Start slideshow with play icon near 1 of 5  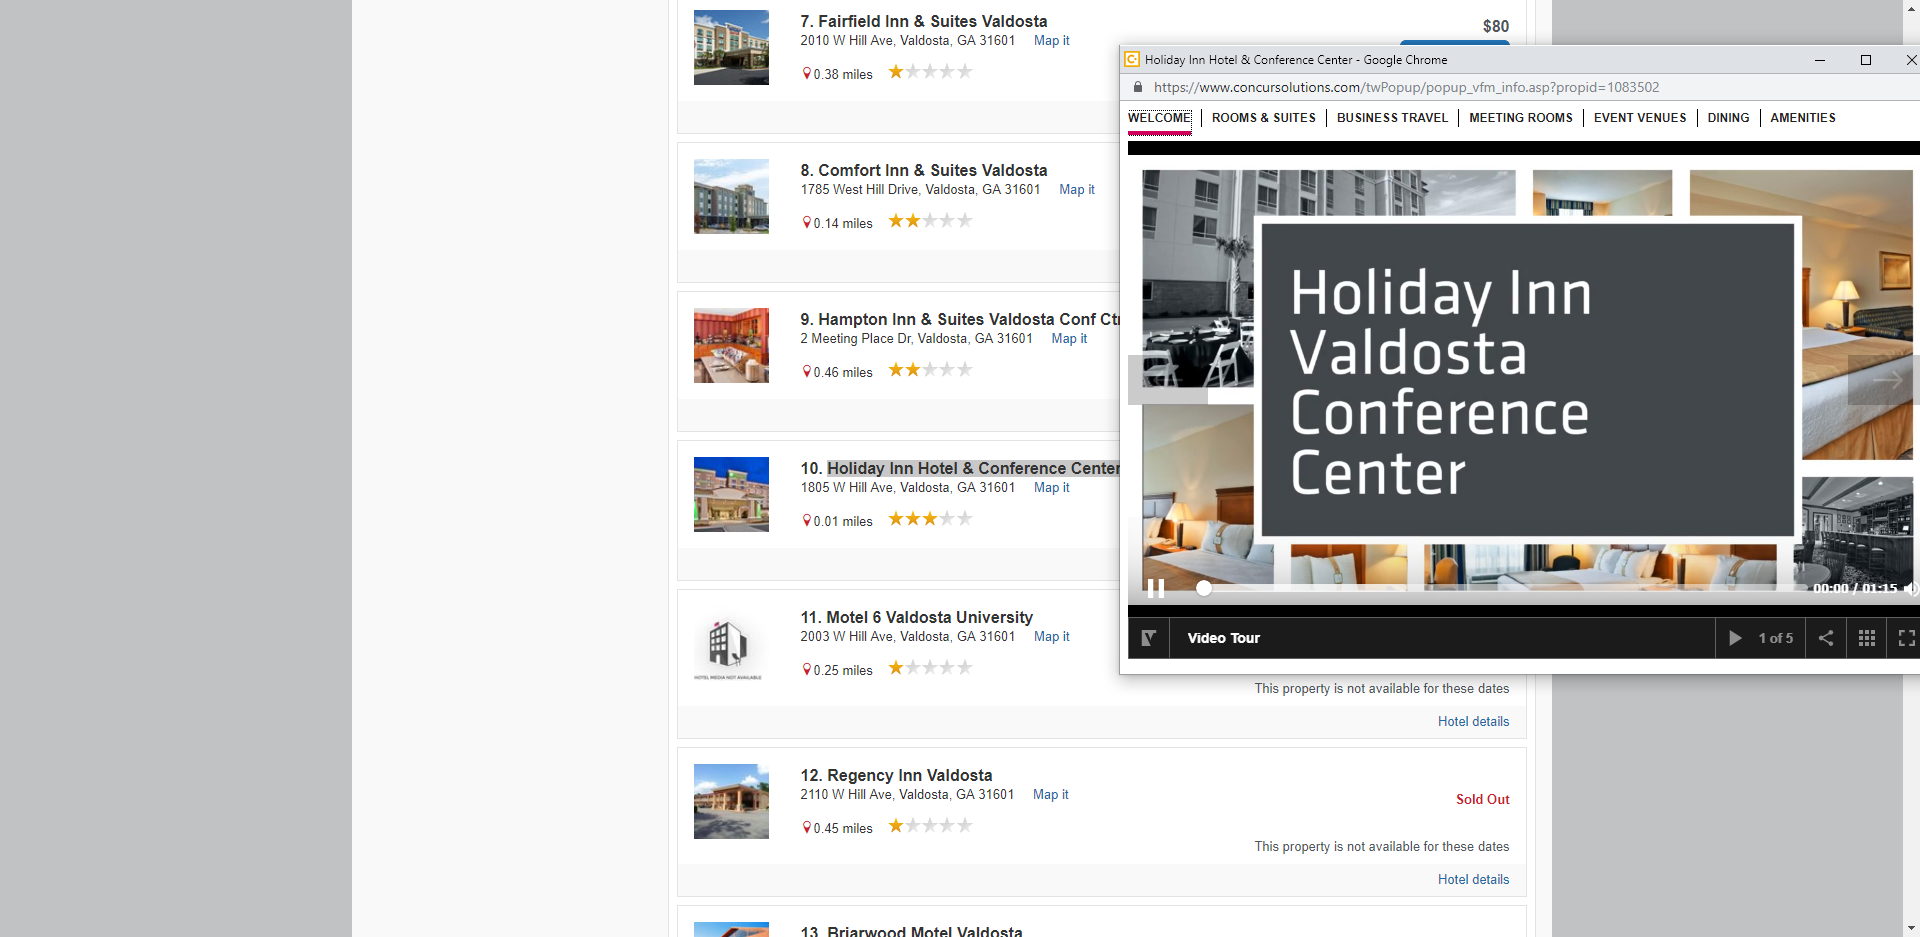click(x=1735, y=638)
